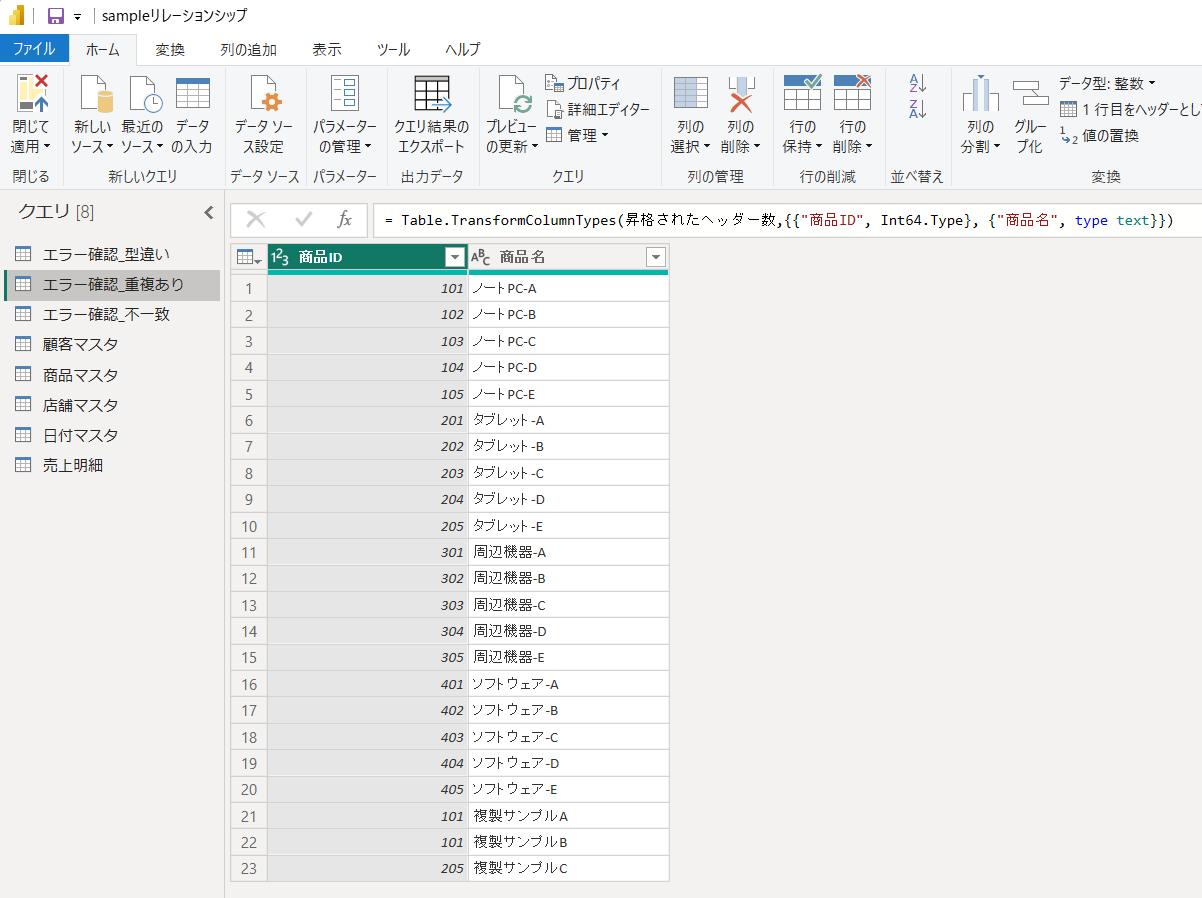Open the Data Type: 整数 dropdown
This screenshot has height=898, width=1202.
(1107, 83)
